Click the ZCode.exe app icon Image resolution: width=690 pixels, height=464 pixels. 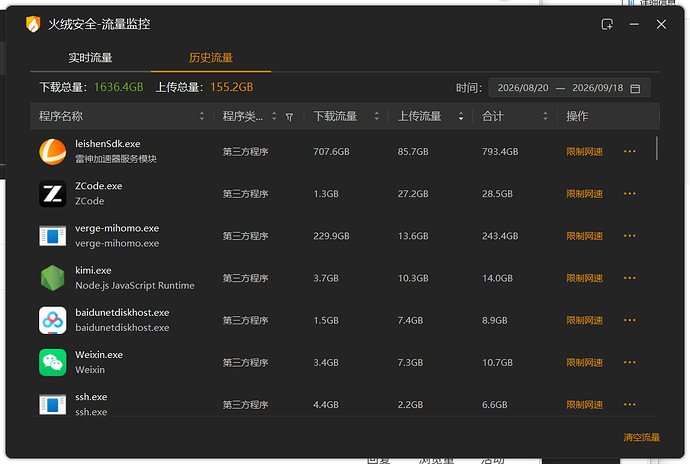[52, 194]
